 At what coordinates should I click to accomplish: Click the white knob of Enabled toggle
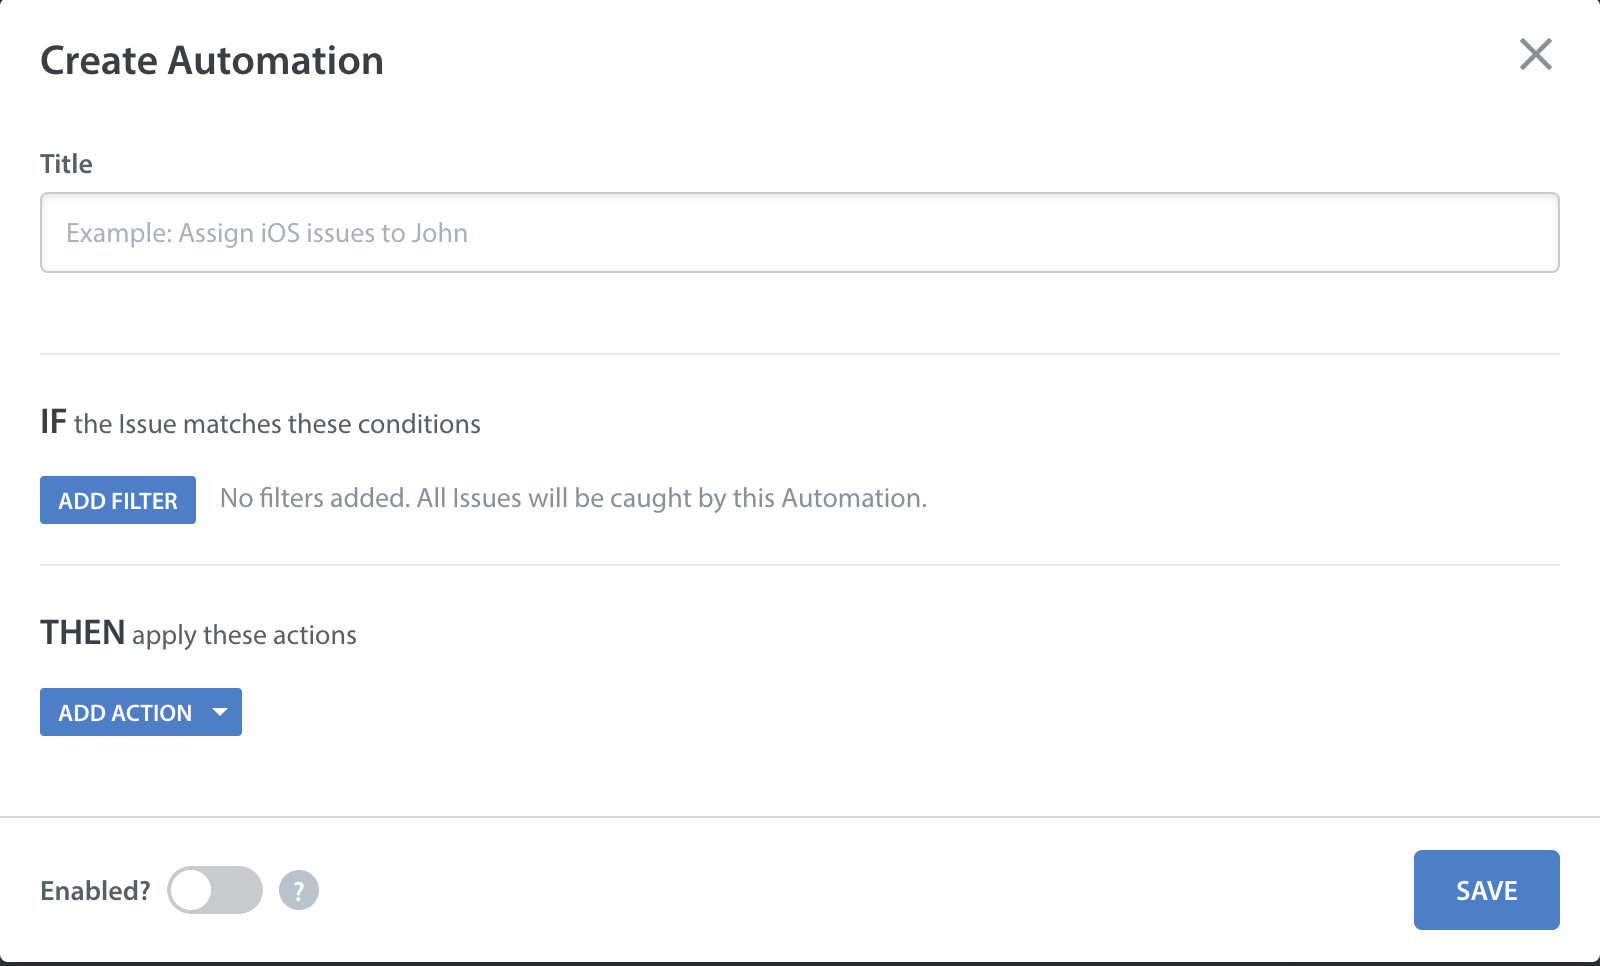(x=191, y=890)
